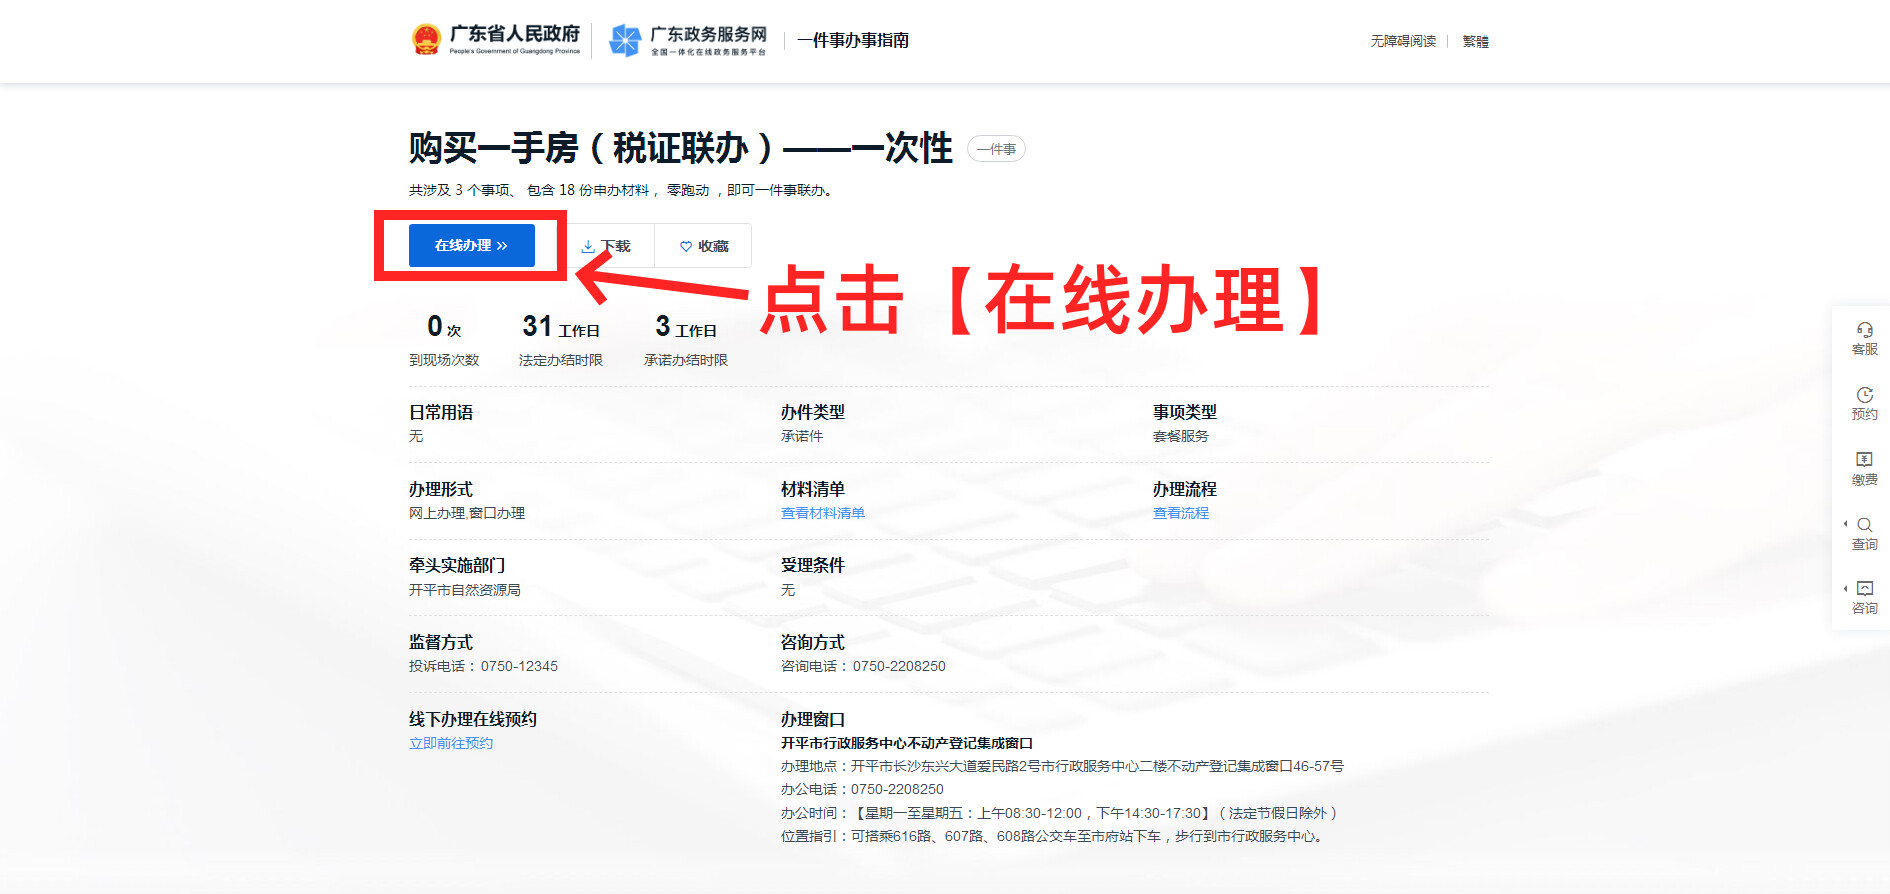The image size is (1890, 894).
Task: Click the 缴费 payment icon in sidebar
Action: click(1864, 460)
